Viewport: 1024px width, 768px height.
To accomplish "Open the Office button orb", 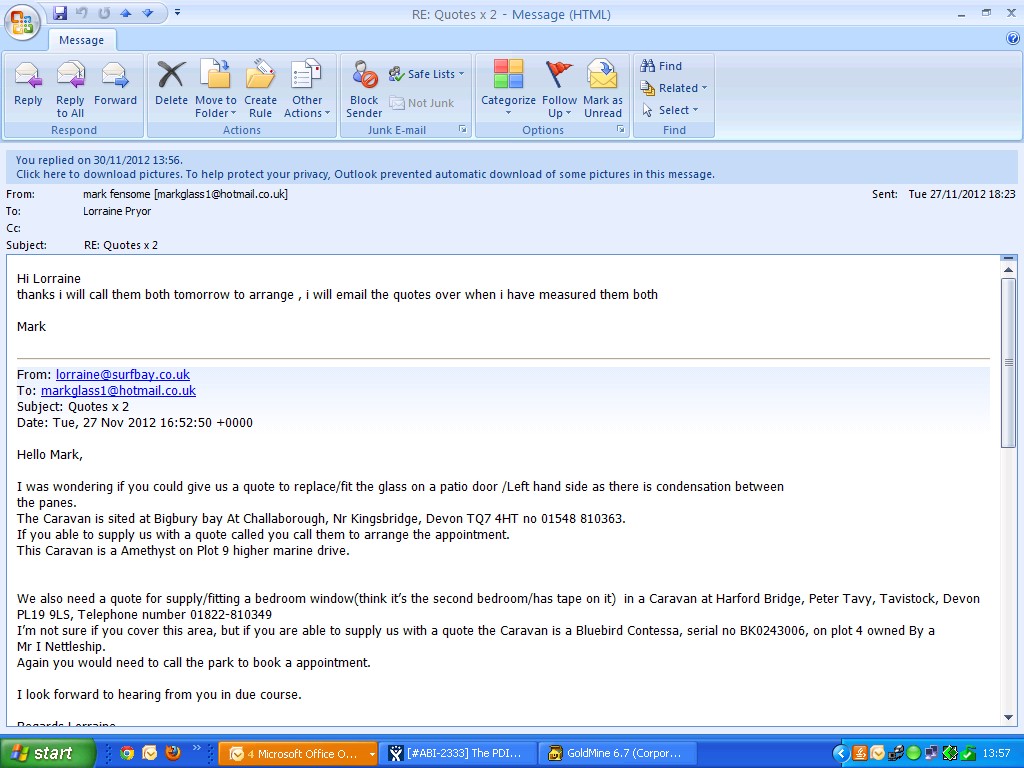I will (22, 22).
